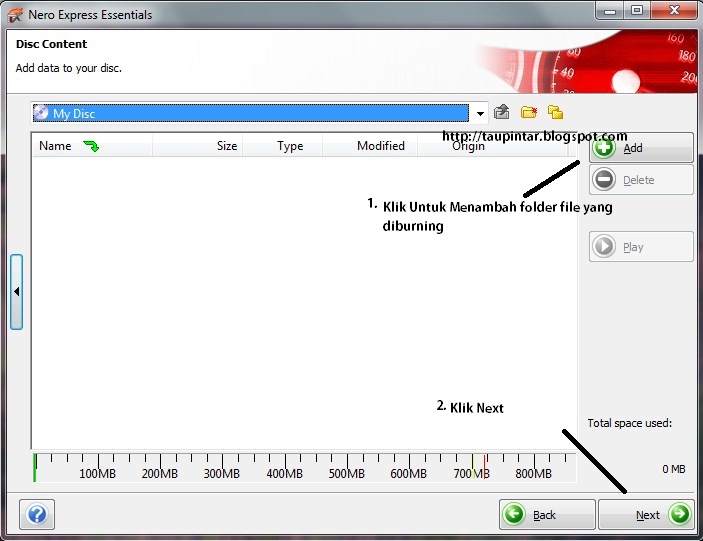
Task: Click the copy folders icon
Action: pos(555,112)
